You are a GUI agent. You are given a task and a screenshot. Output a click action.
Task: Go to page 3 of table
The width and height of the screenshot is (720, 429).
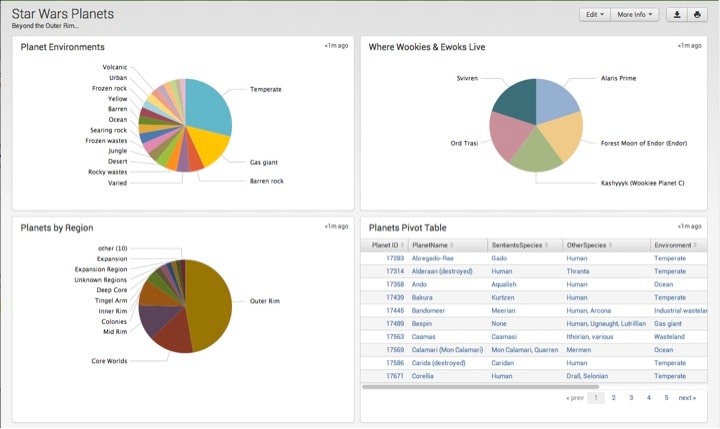pyautogui.click(x=631, y=398)
